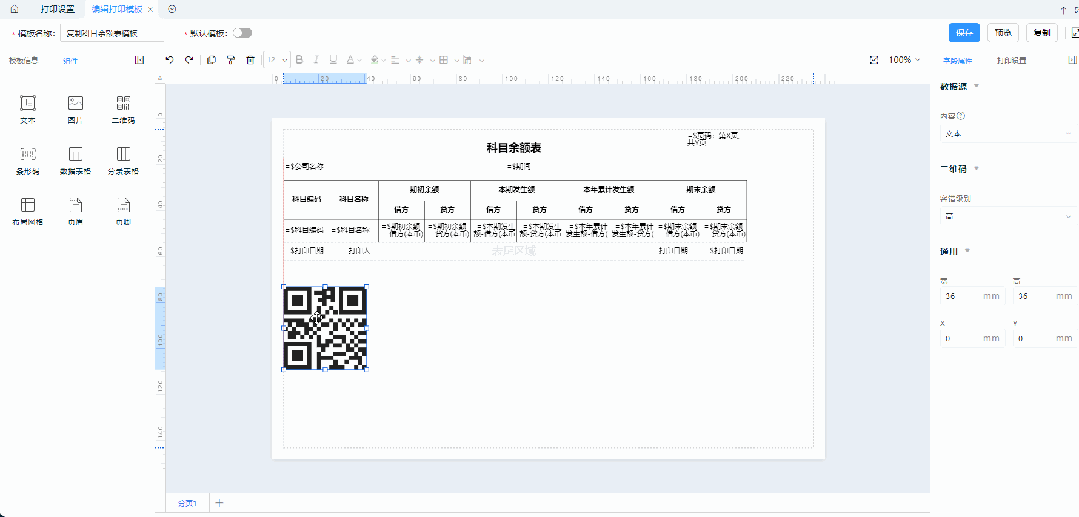Click the delete trash icon in toolbar

[249, 60]
